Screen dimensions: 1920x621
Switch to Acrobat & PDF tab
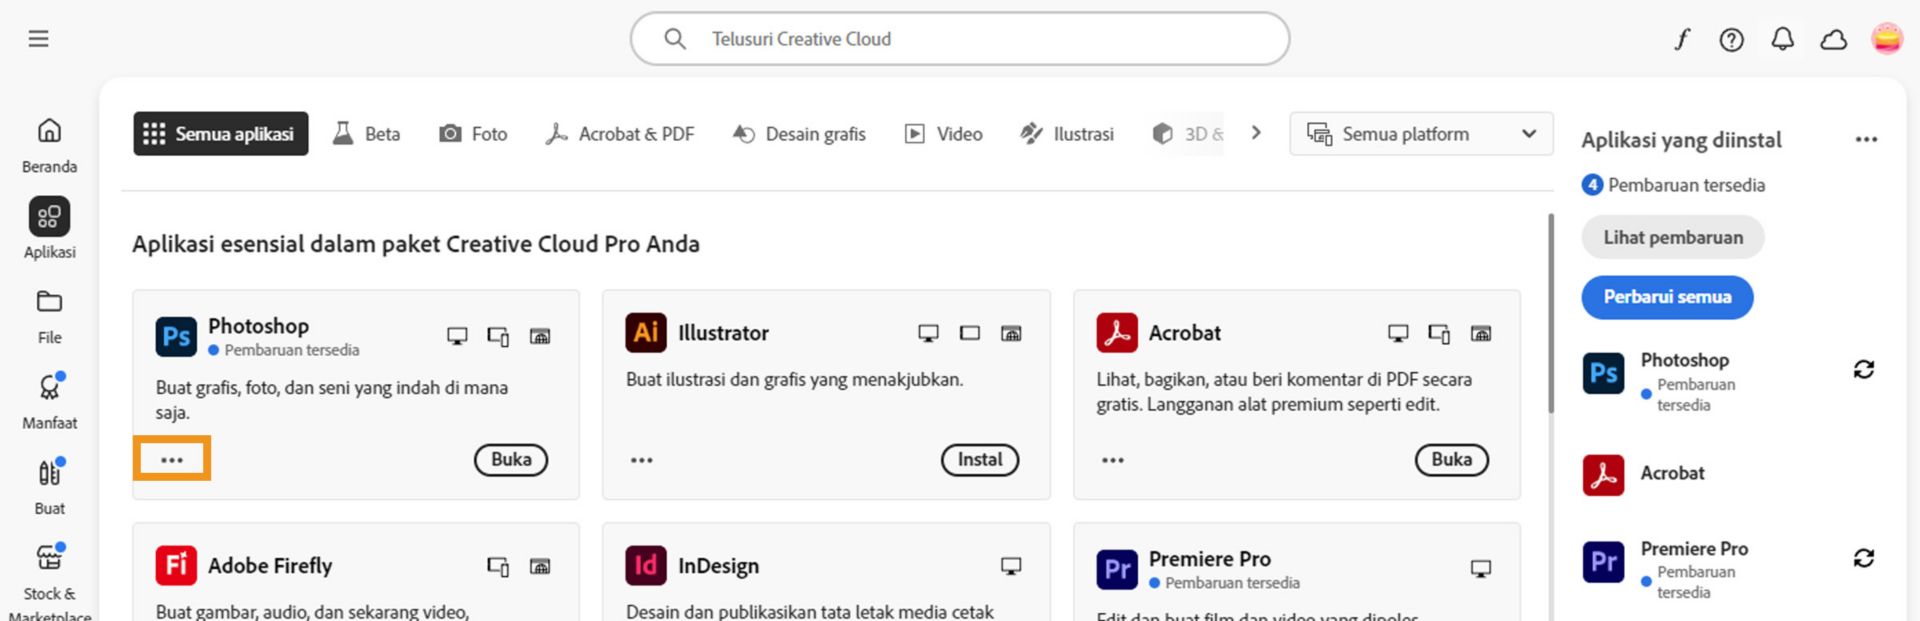coord(619,134)
